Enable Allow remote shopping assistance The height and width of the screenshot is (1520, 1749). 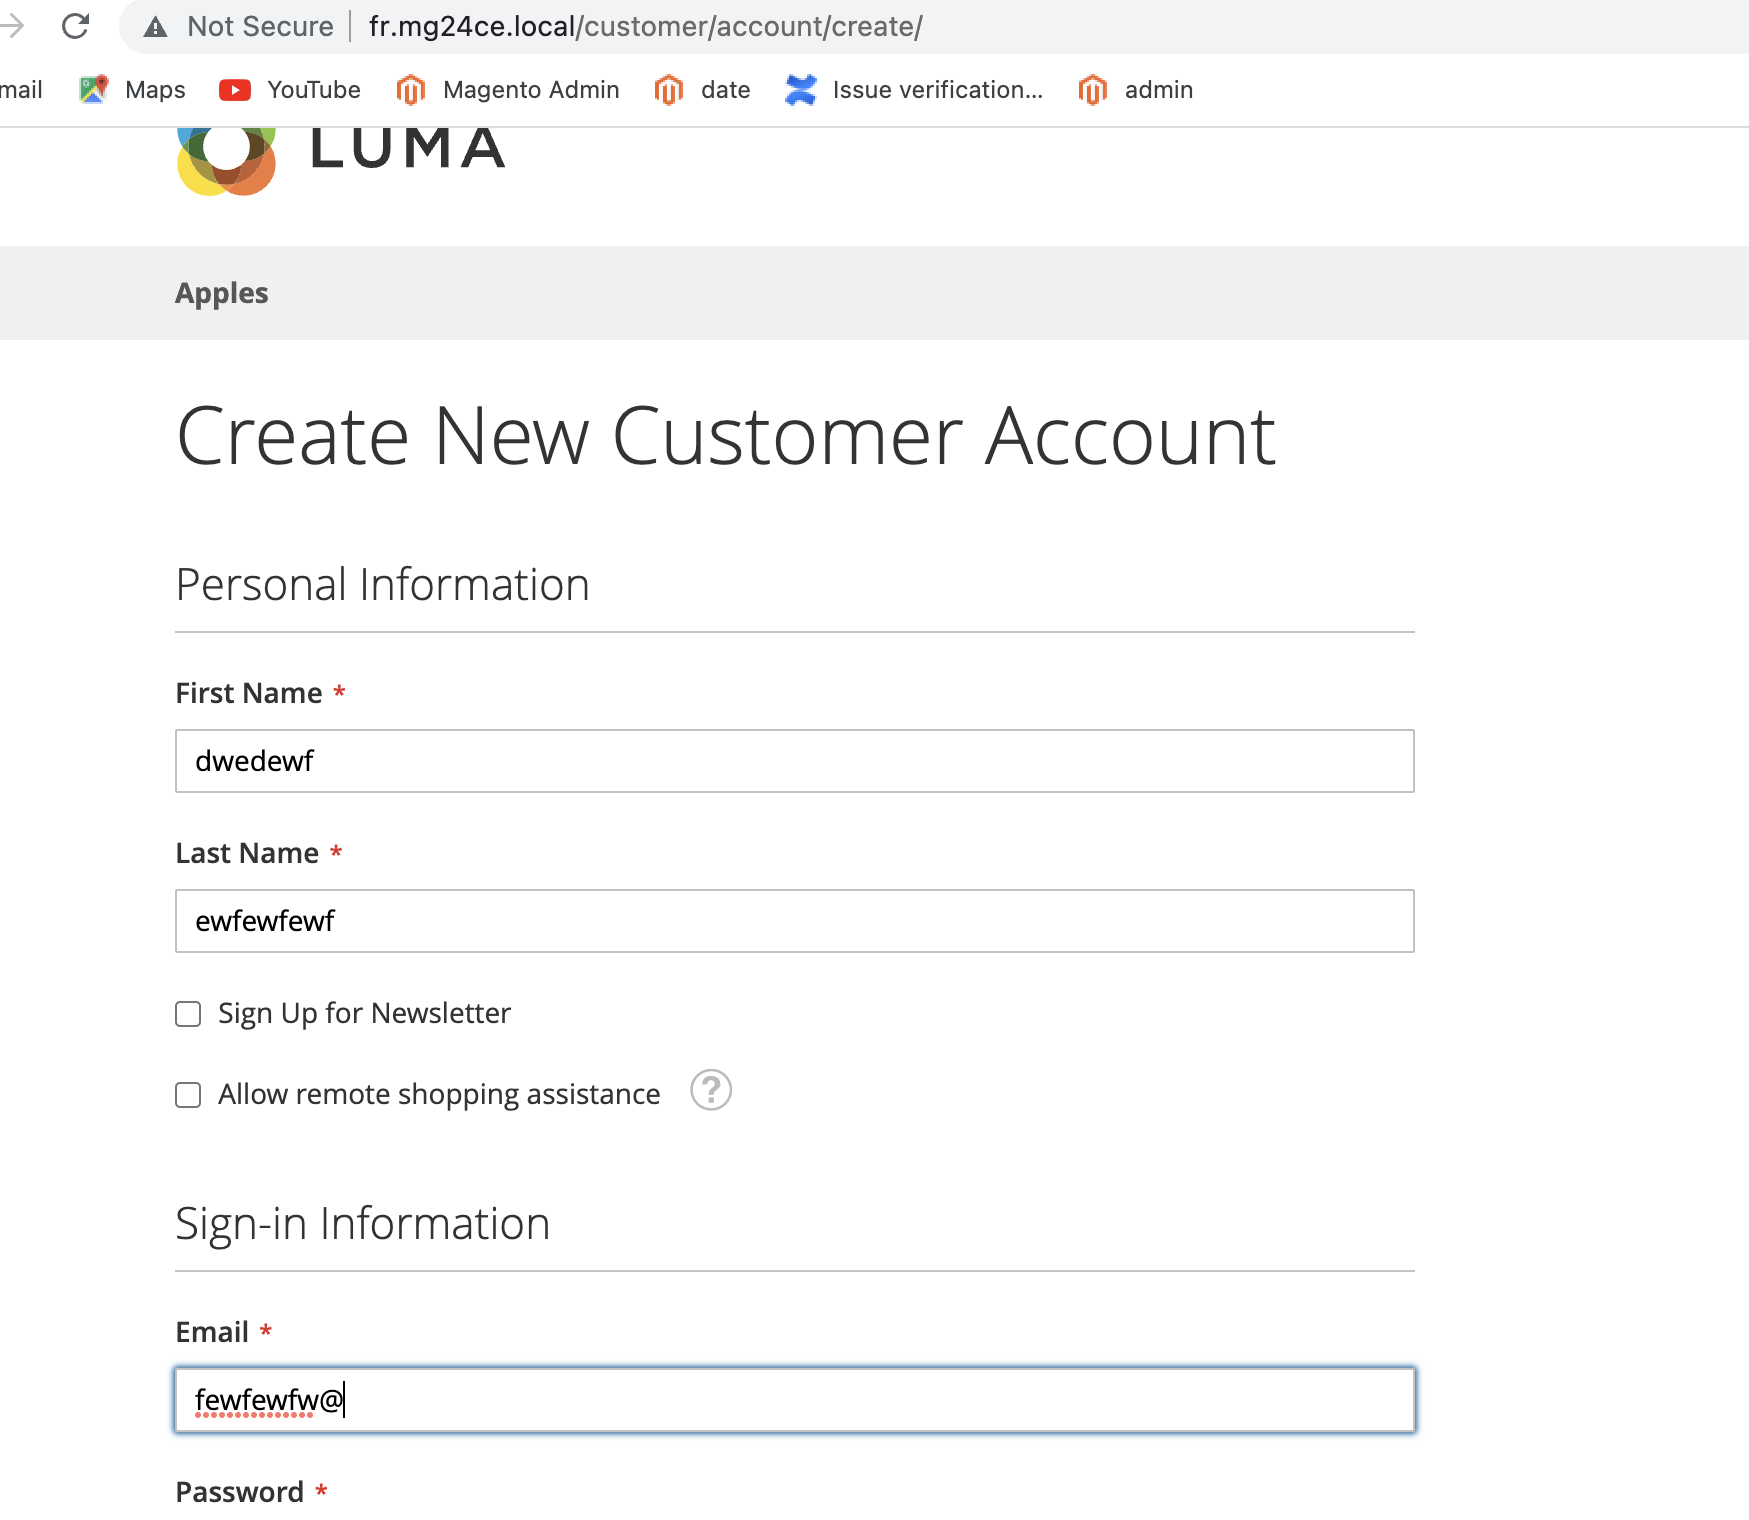tap(188, 1094)
